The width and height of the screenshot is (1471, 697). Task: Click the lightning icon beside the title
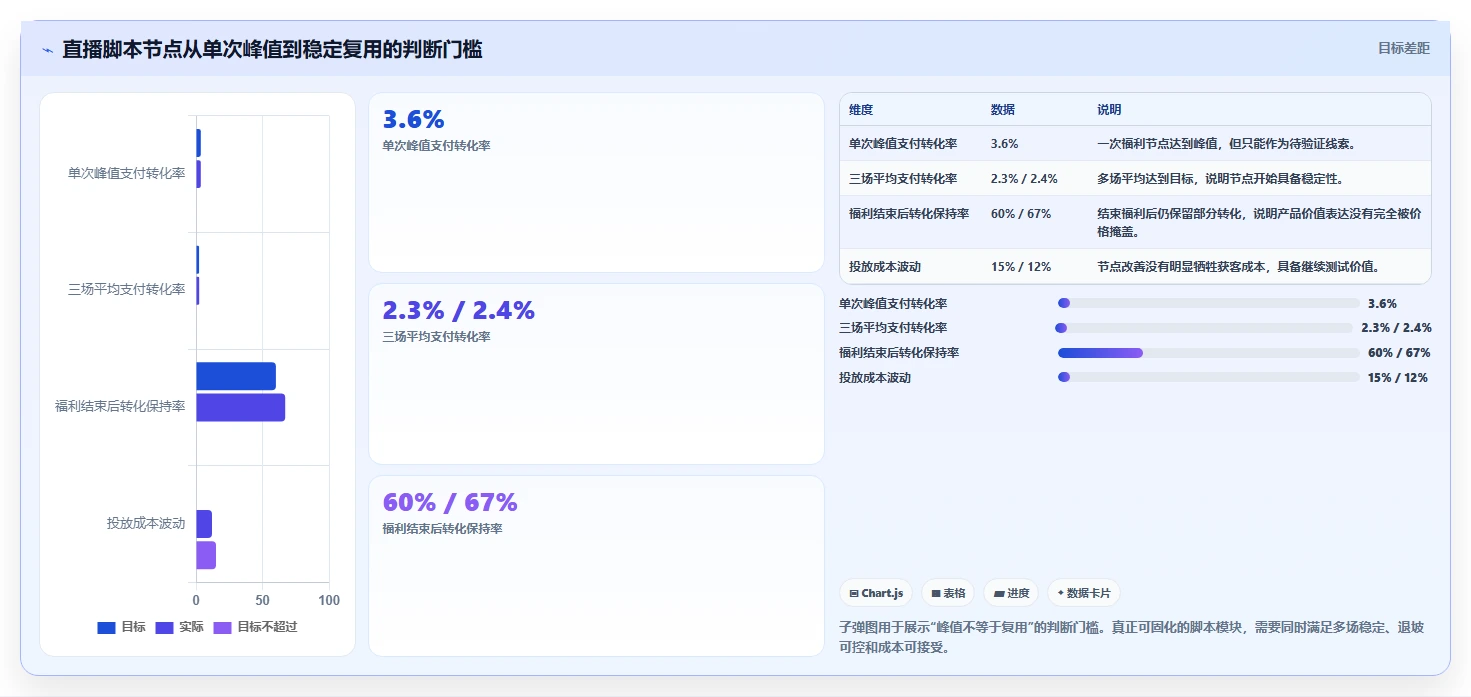click(47, 50)
